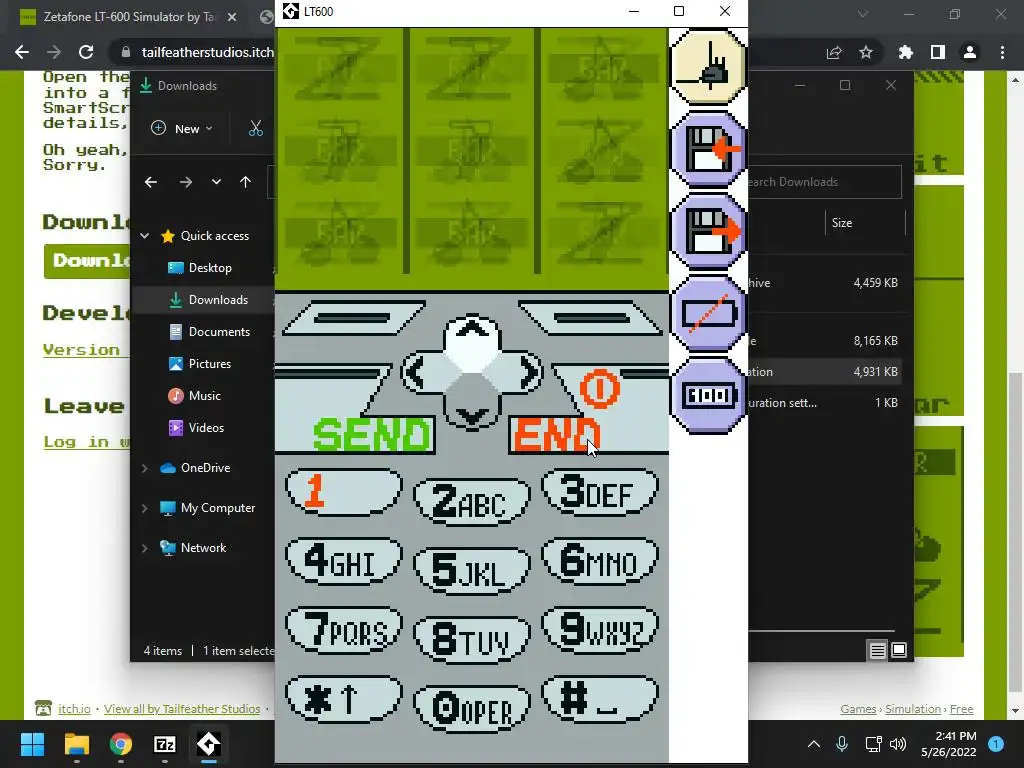Tap the 8 TUV key
Screen dimensions: 1024x768
(472, 640)
